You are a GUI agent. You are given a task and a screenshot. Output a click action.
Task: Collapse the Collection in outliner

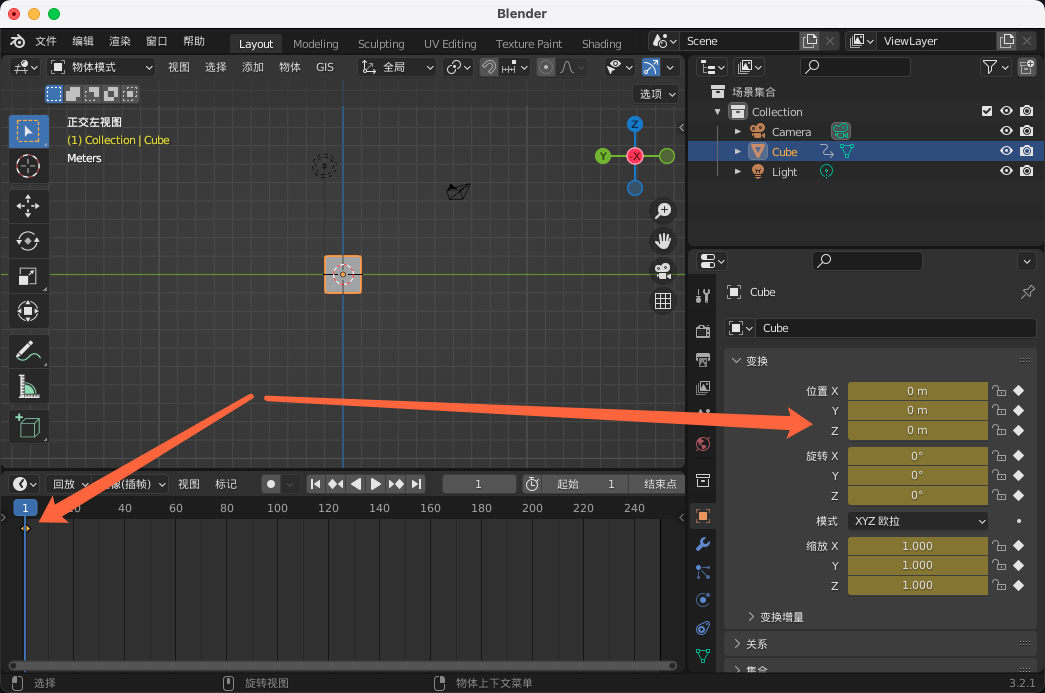click(x=718, y=111)
